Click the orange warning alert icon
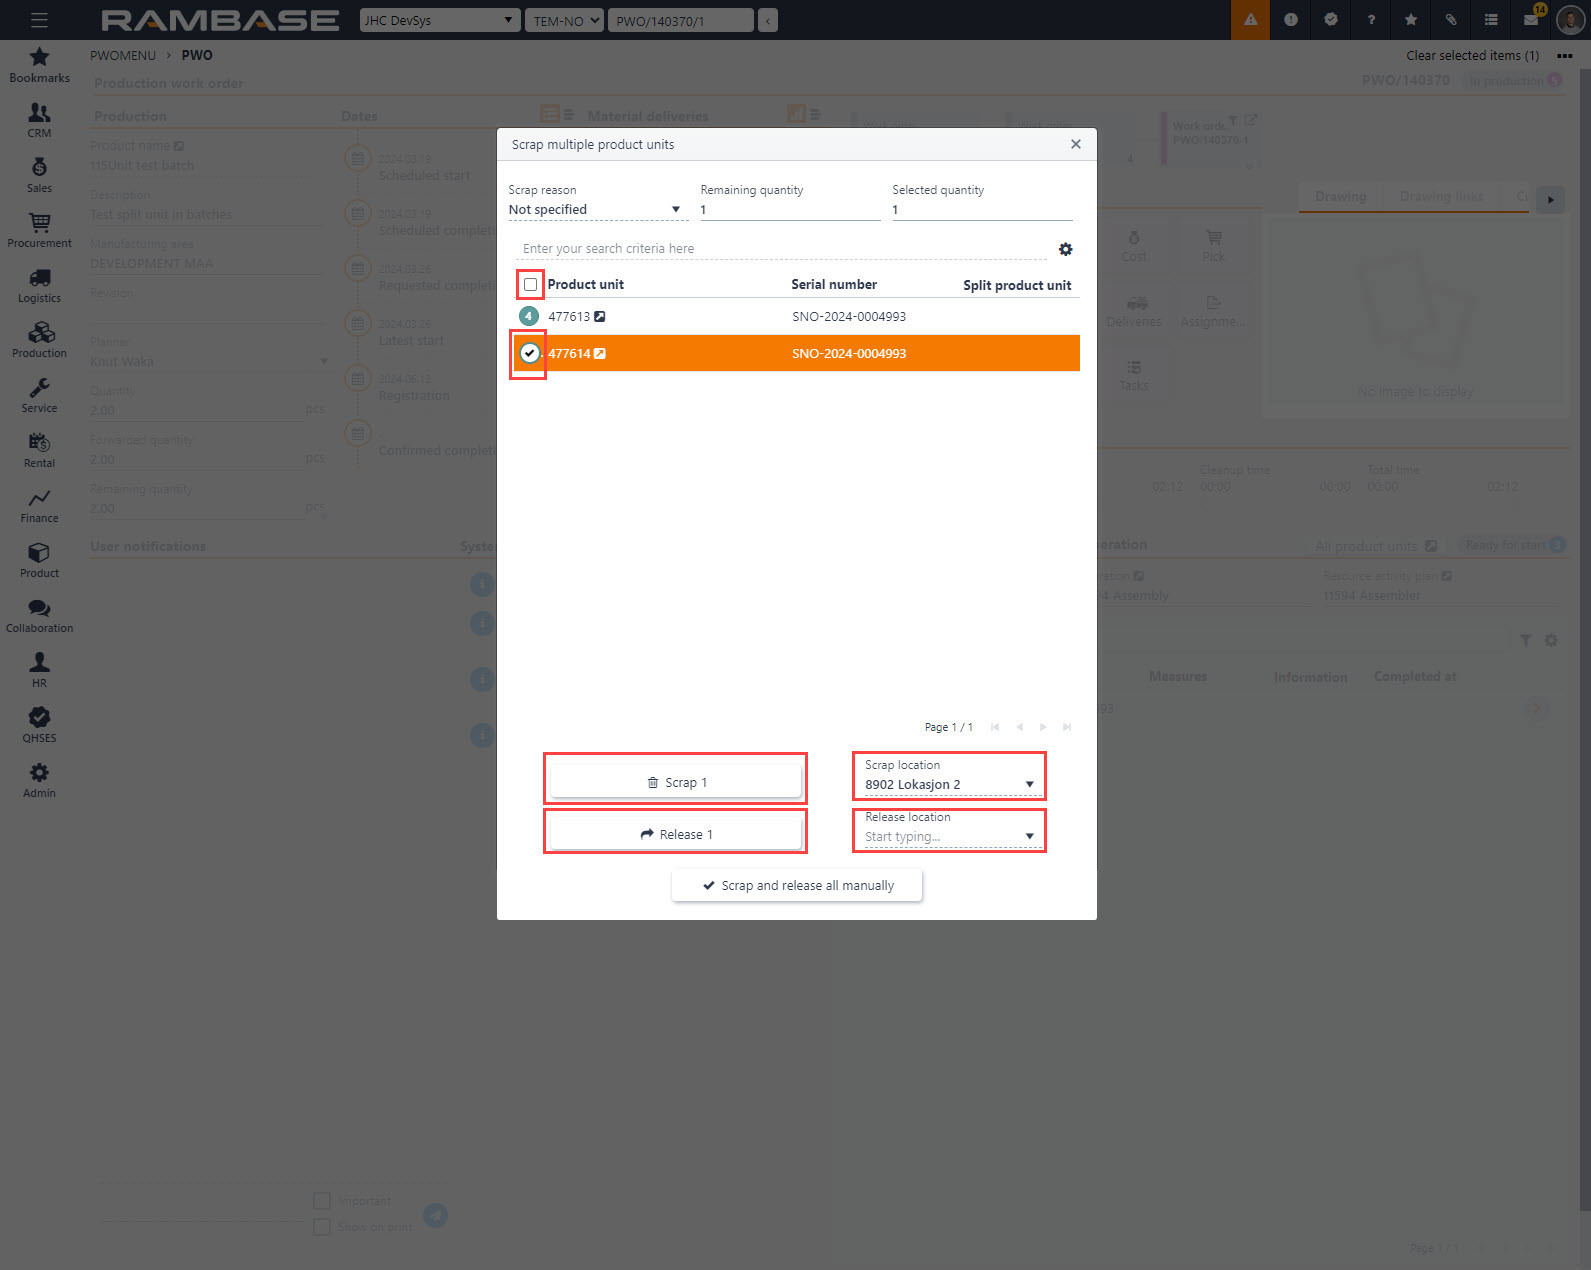 click(1250, 20)
